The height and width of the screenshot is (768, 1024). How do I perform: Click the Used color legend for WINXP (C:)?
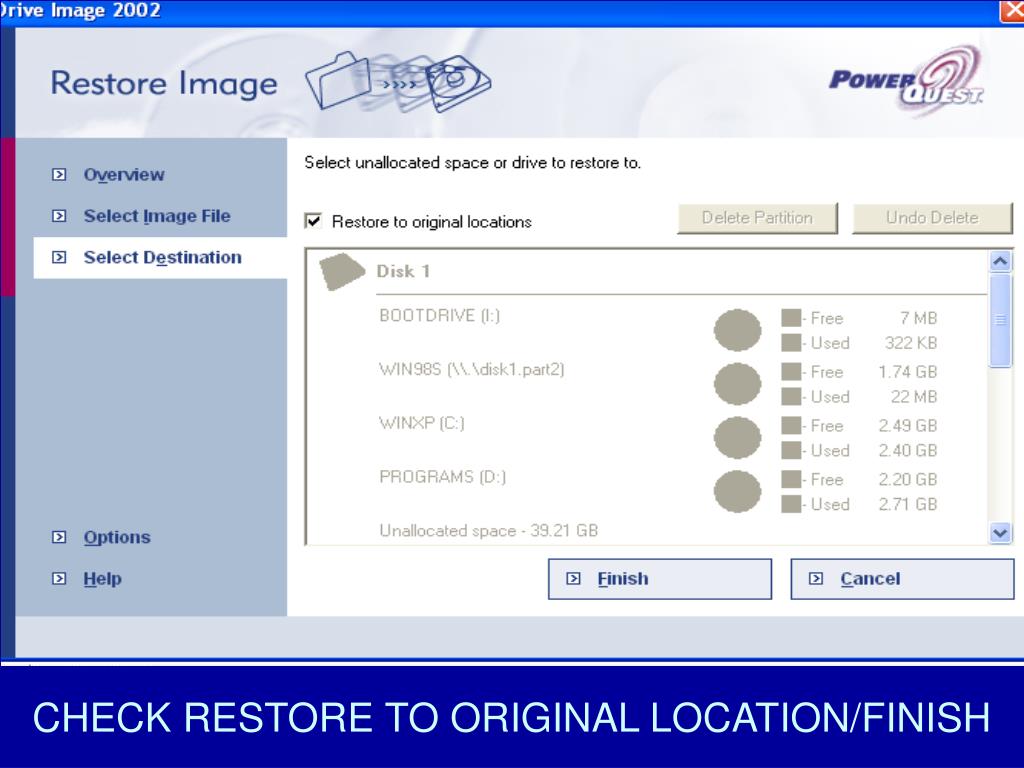(791, 450)
